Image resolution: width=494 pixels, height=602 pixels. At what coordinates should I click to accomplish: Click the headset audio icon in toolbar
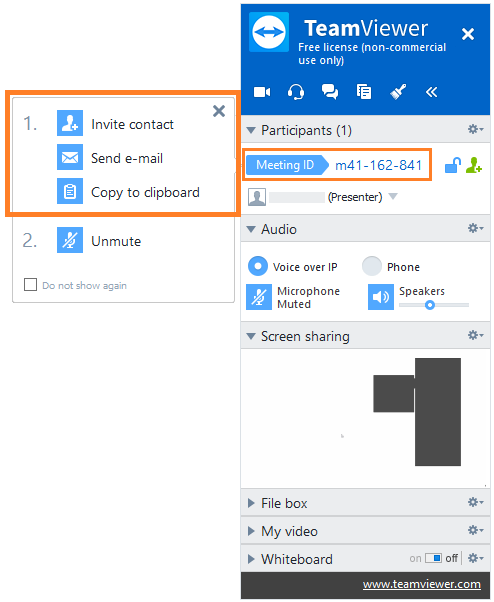[x=296, y=92]
